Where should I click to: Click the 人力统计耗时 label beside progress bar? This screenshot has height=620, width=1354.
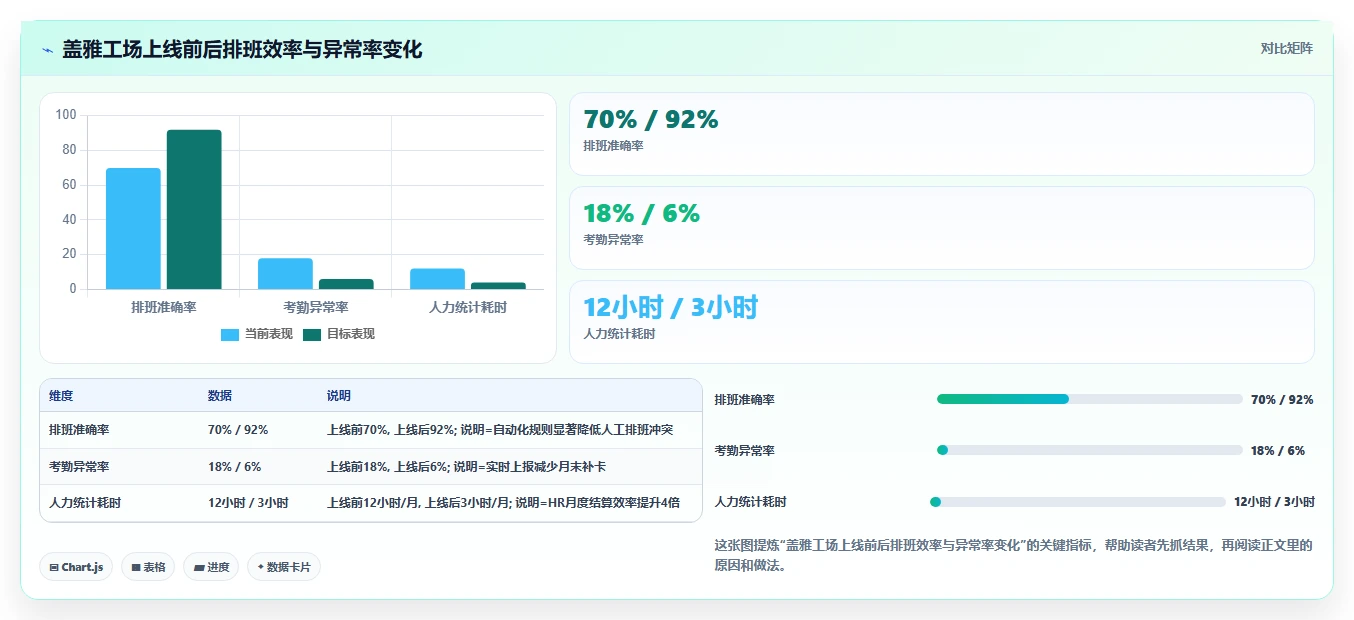pyautogui.click(x=751, y=502)
